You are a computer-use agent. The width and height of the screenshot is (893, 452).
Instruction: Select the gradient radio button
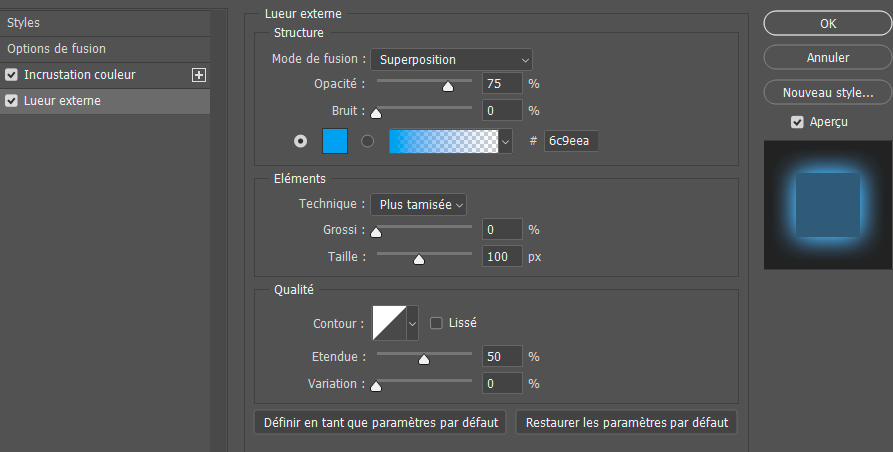(x=367, y=141)
